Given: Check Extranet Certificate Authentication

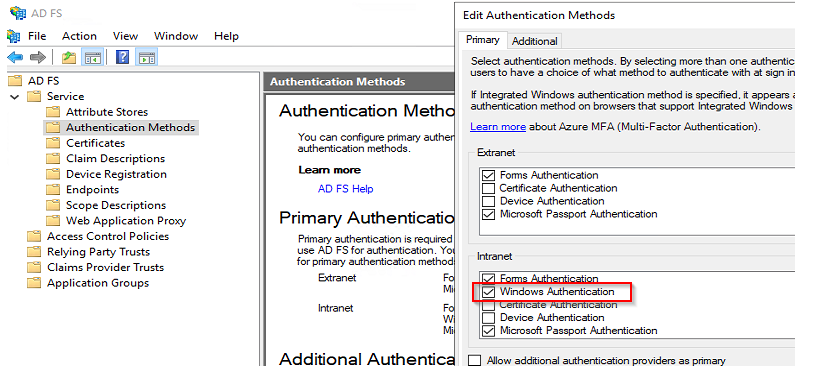Looking at the screenshot, I should point(489,188).
